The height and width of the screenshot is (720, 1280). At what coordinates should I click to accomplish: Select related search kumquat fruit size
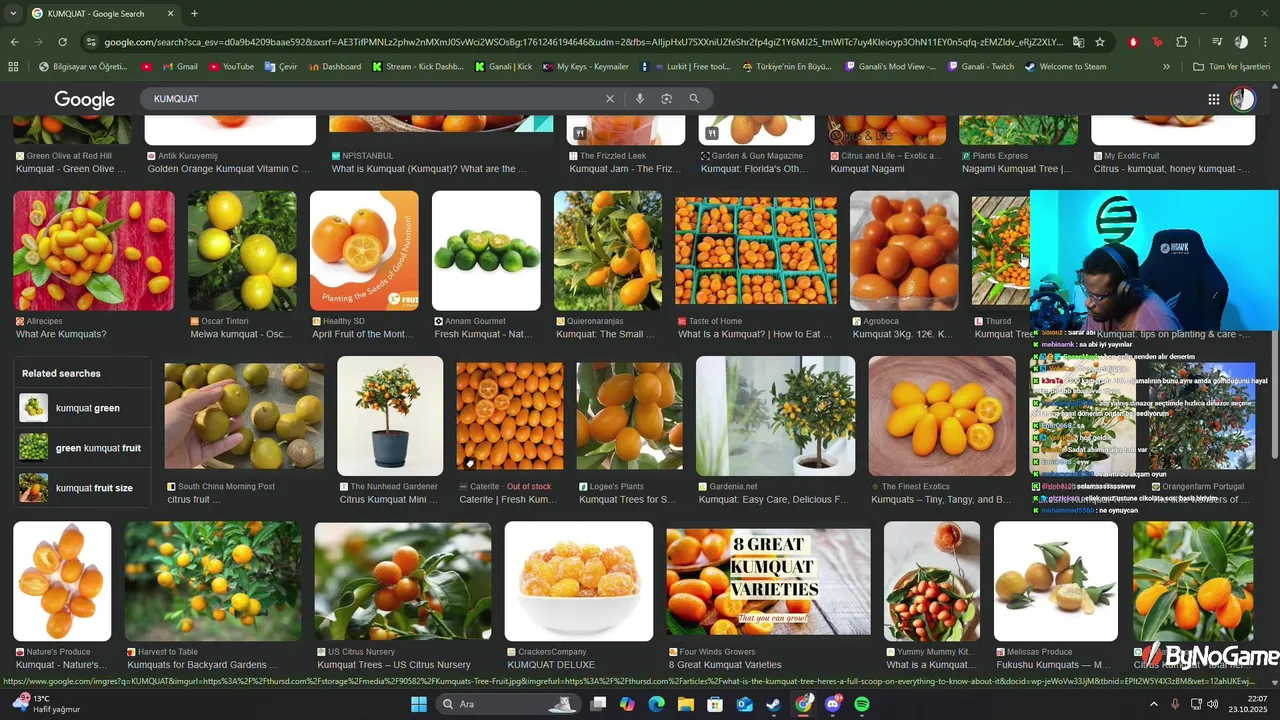coord(83,488)
